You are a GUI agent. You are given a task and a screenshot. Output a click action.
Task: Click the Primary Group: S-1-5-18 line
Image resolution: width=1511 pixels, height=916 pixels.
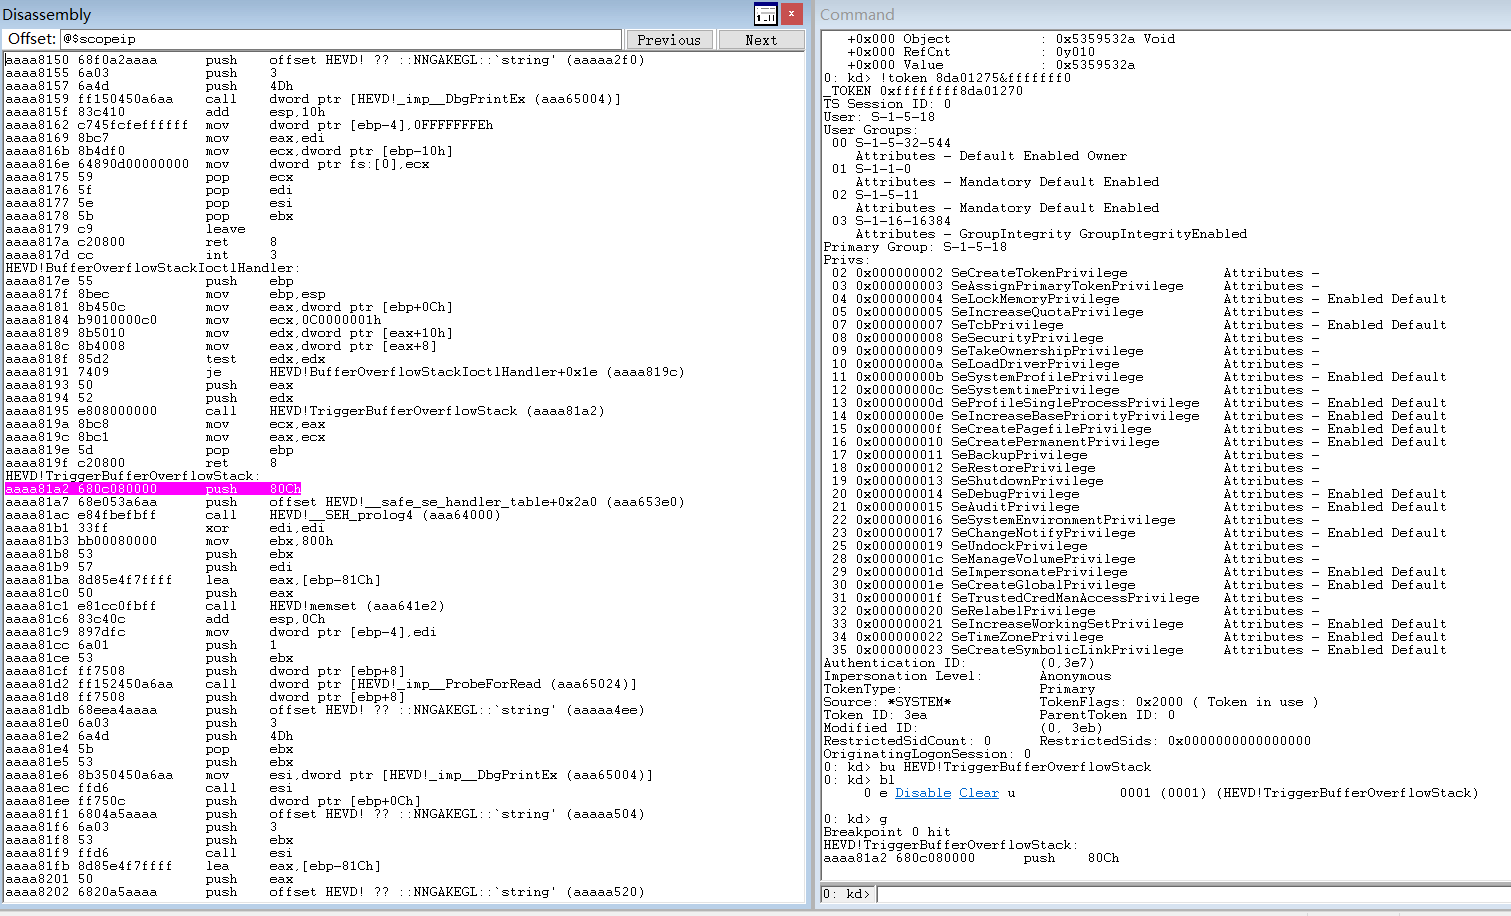click(915, 247)
